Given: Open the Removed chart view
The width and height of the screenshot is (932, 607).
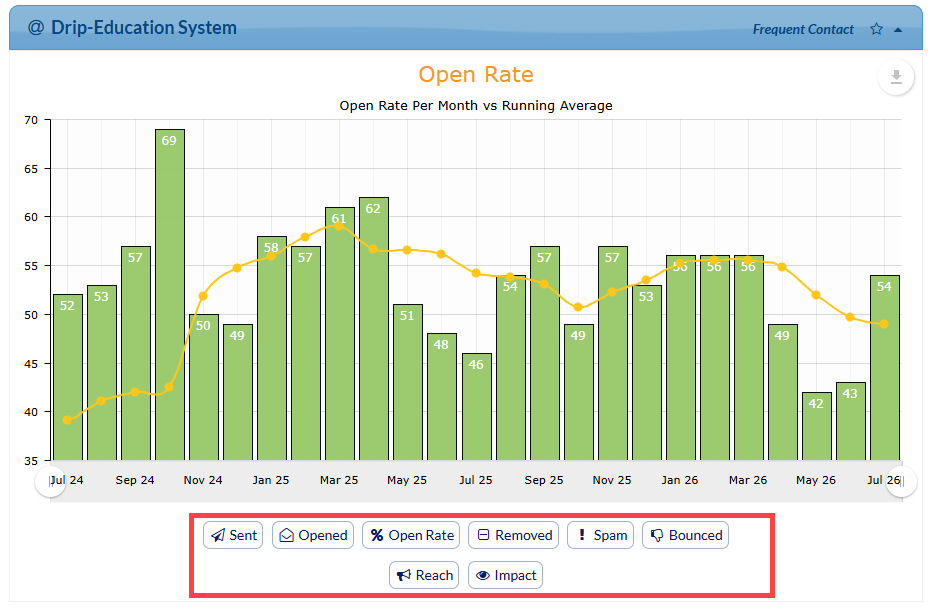Looking at the screenshot, I should click(x=514, y=535).
